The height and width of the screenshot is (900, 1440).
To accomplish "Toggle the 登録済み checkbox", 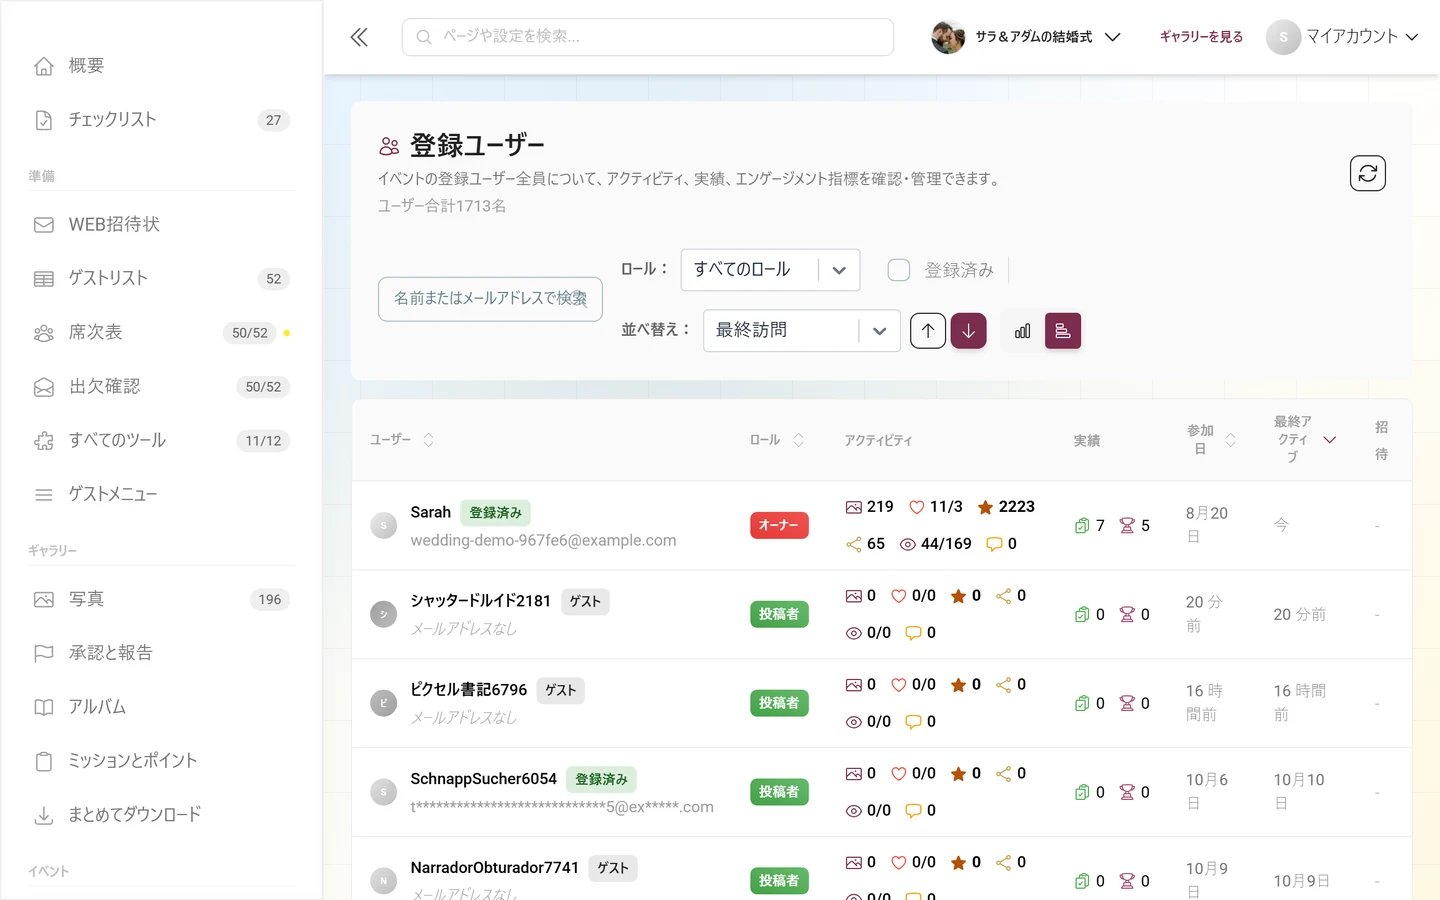I will pos(899,270).
